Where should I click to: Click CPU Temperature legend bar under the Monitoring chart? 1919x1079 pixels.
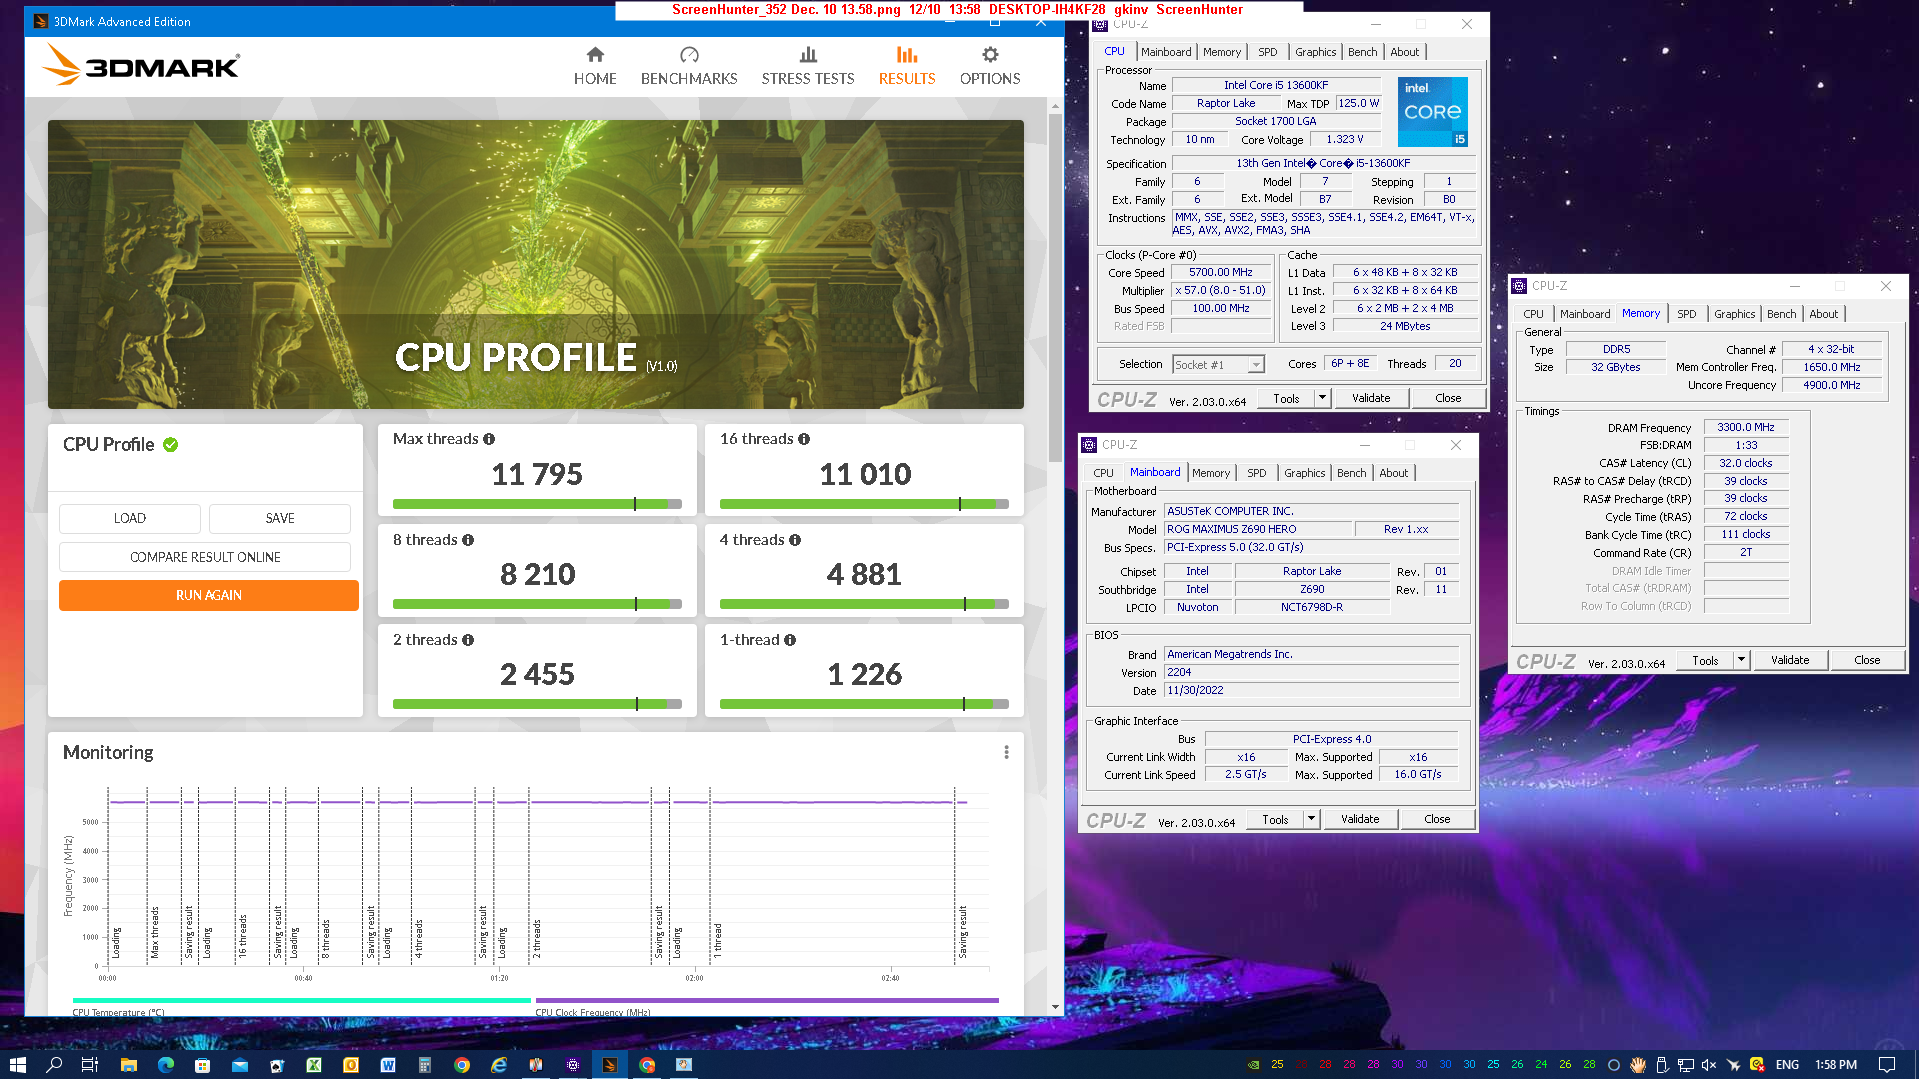coord(302,1000)
